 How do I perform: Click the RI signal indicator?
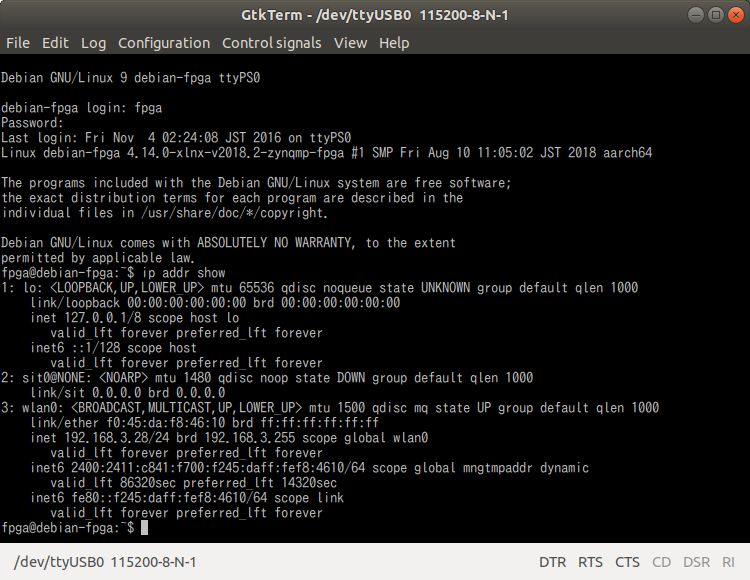tap(728, 562)
